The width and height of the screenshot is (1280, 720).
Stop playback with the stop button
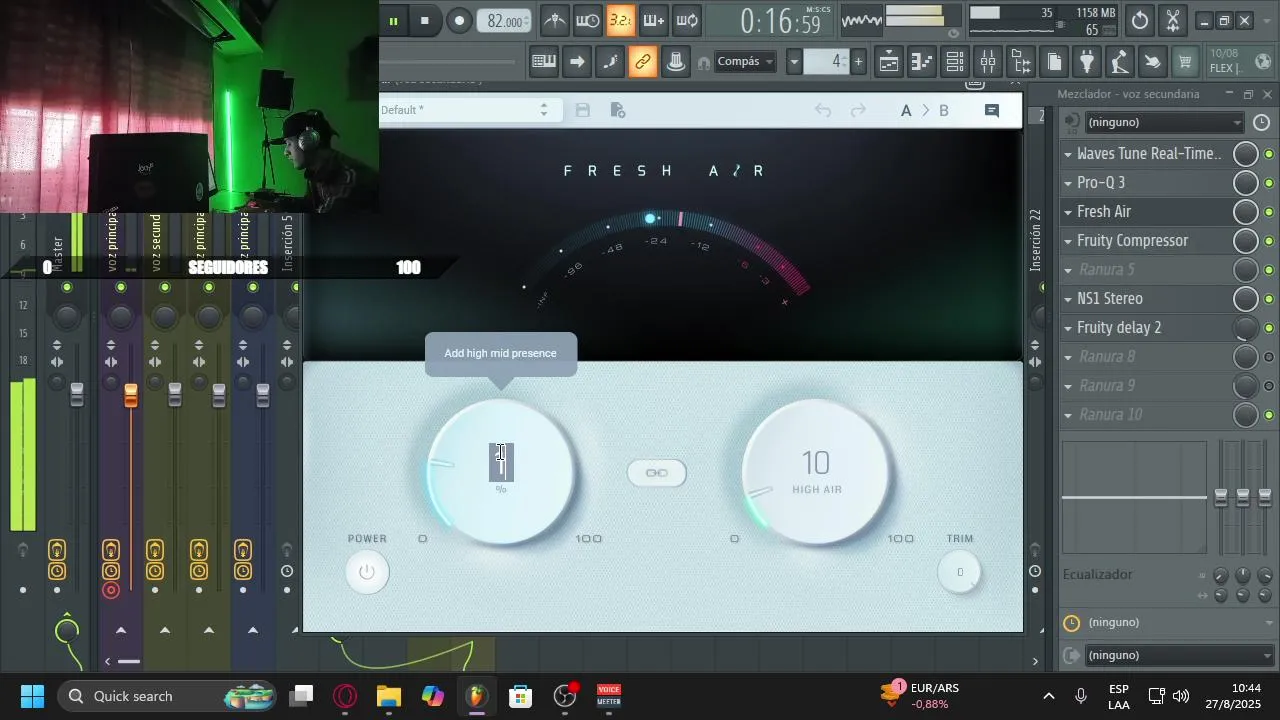tap(425, 21)
